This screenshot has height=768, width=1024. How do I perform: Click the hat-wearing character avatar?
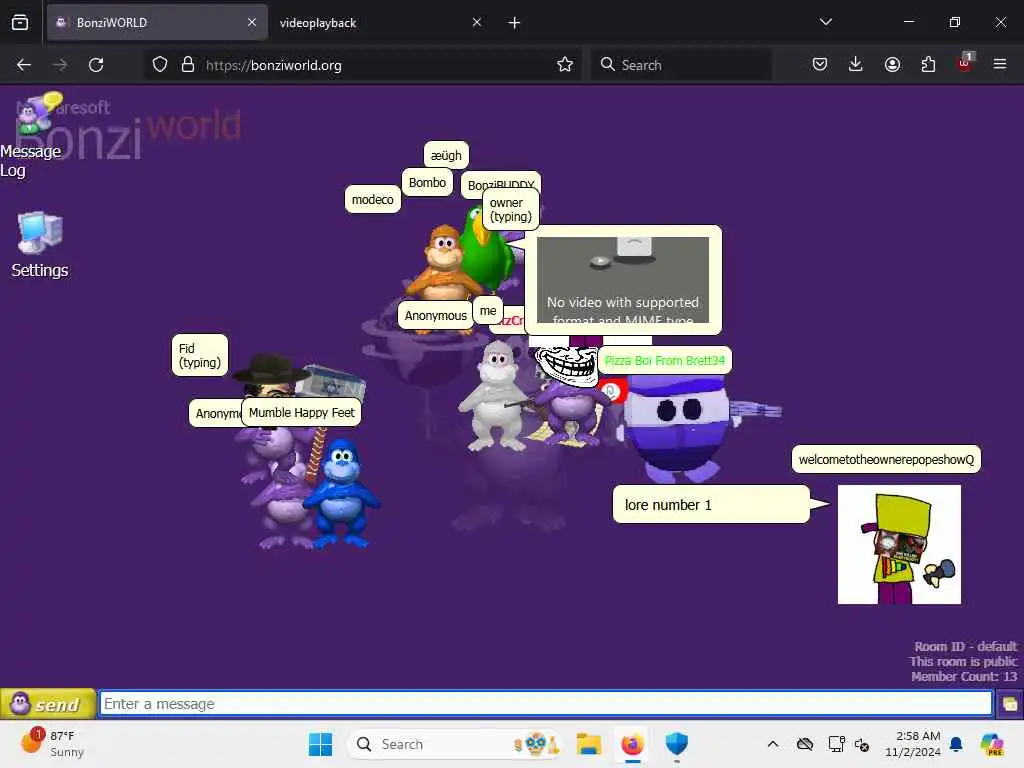point(271,376)
